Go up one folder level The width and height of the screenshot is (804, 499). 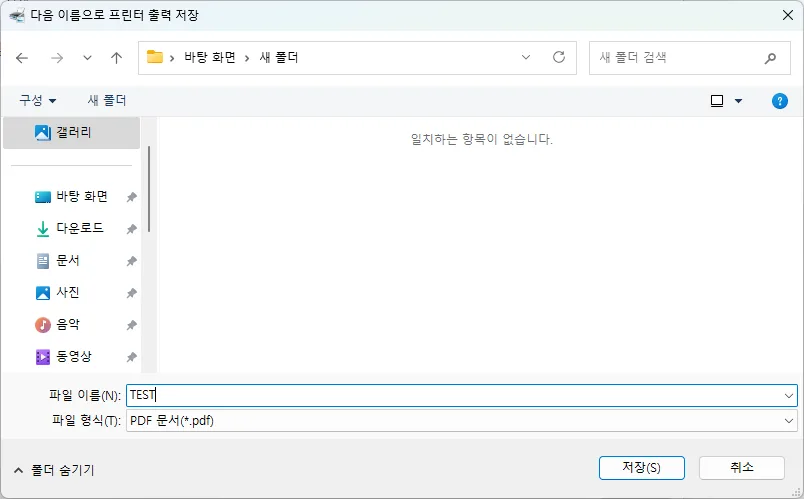[x=116, y=58]
